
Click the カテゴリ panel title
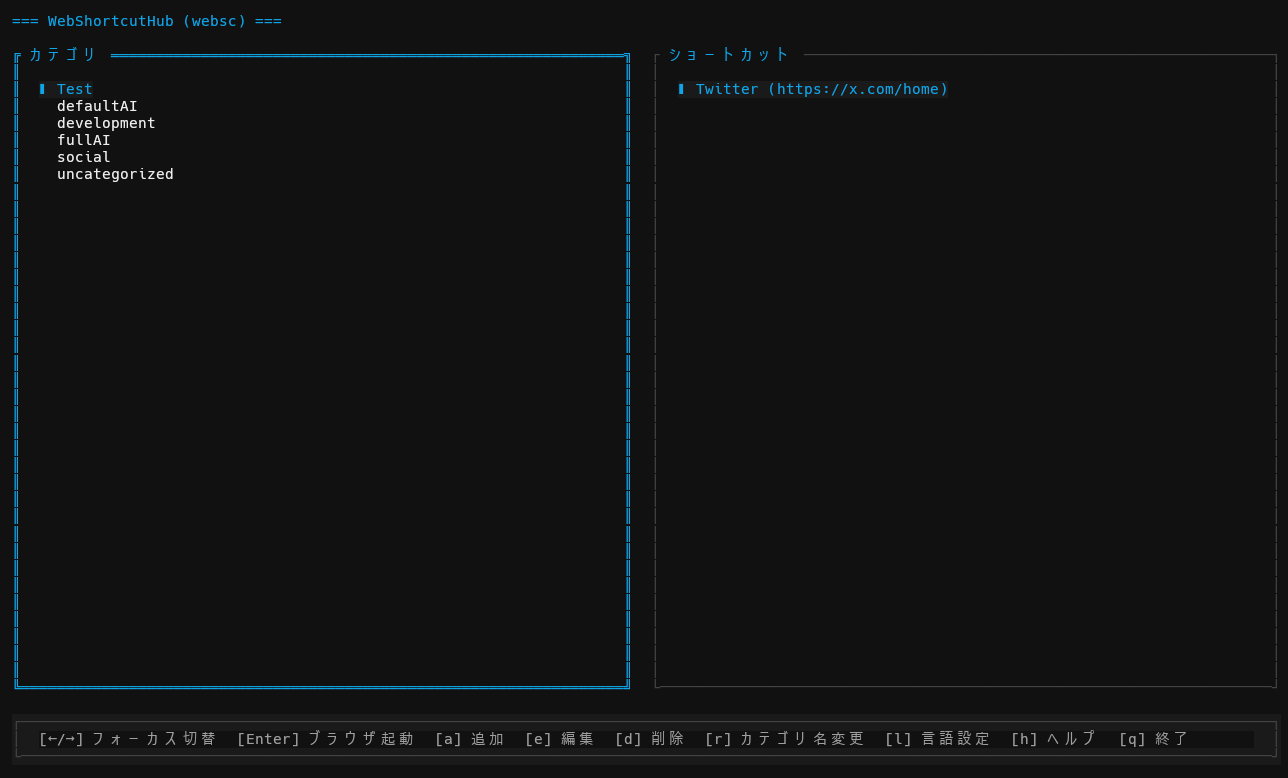63,55
